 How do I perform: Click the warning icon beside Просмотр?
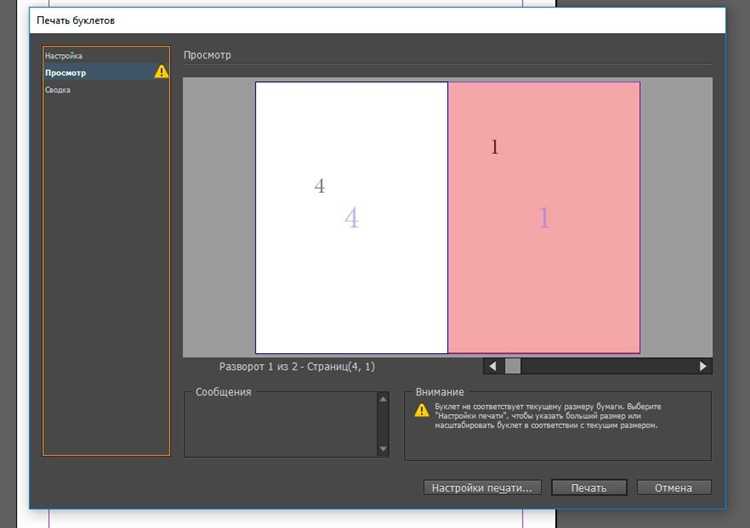[162, 72]
